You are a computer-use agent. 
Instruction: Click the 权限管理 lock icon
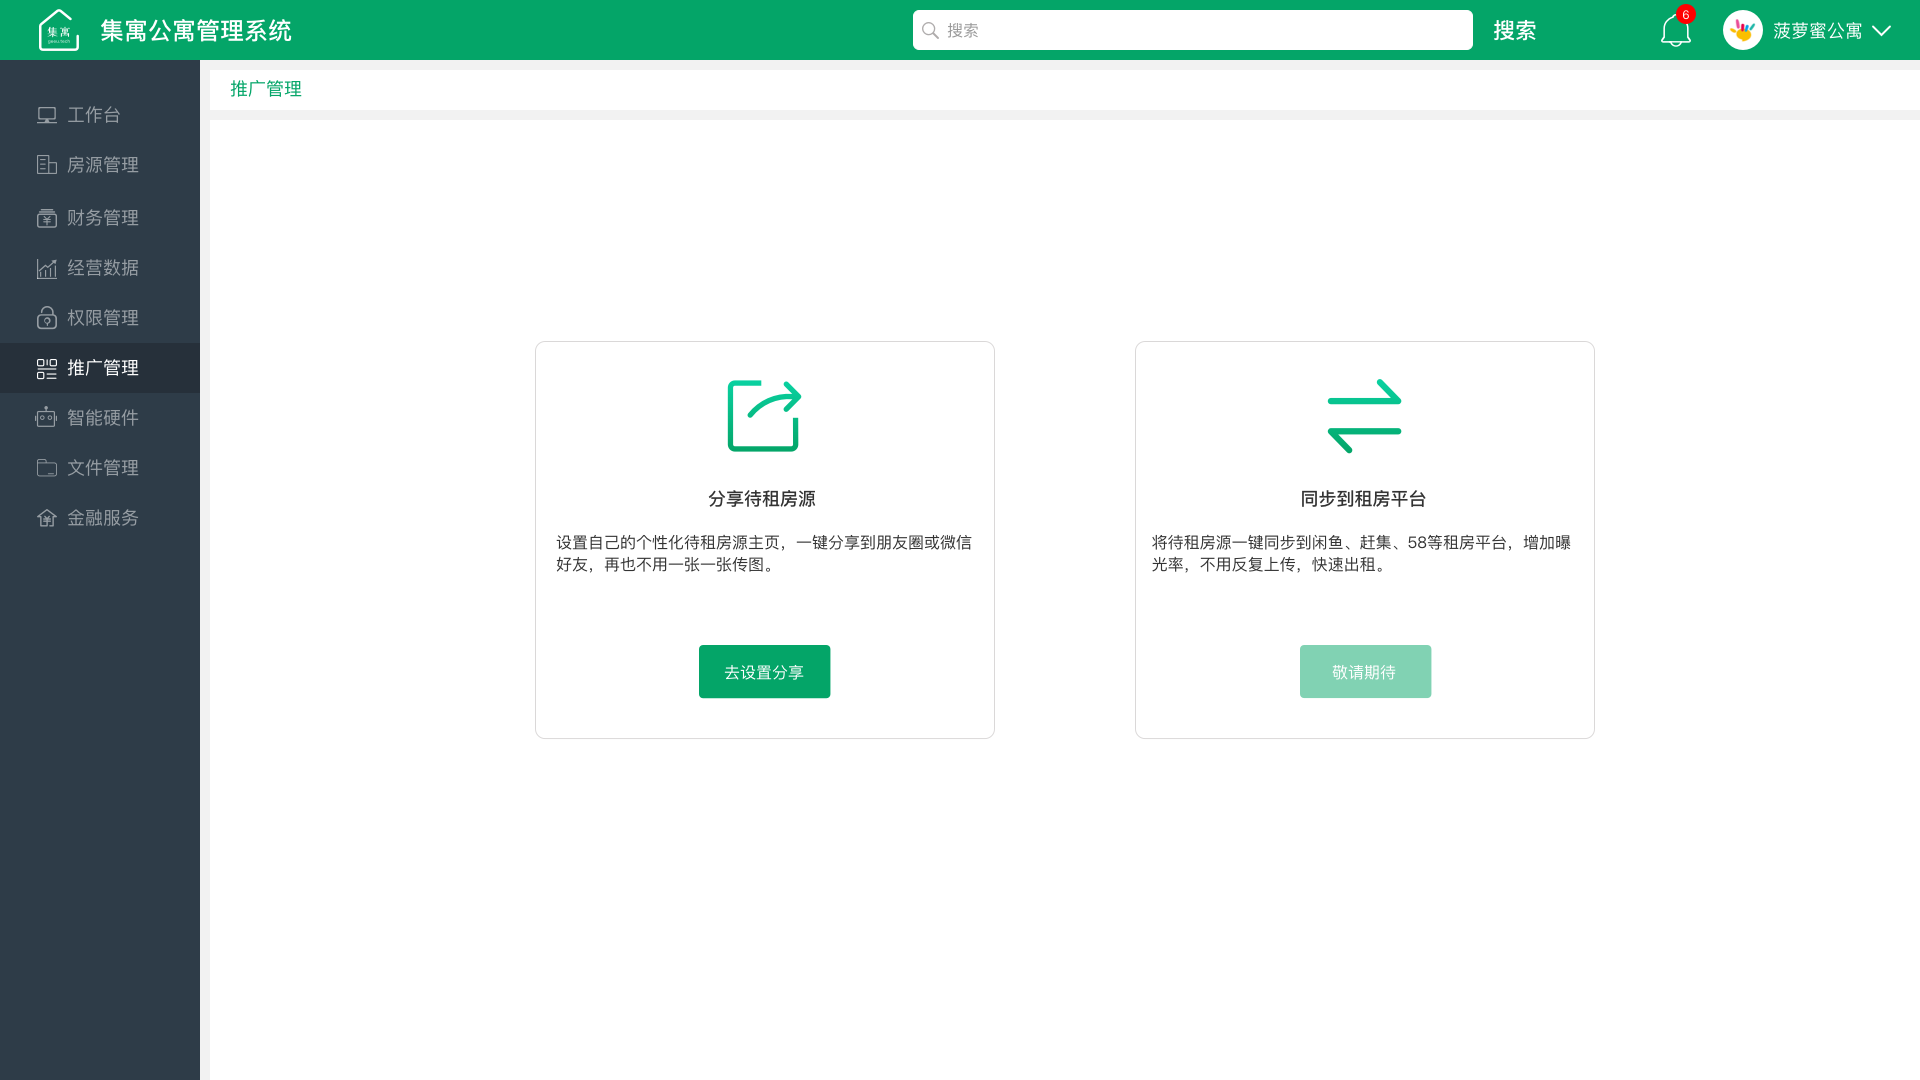click(47, 318)
